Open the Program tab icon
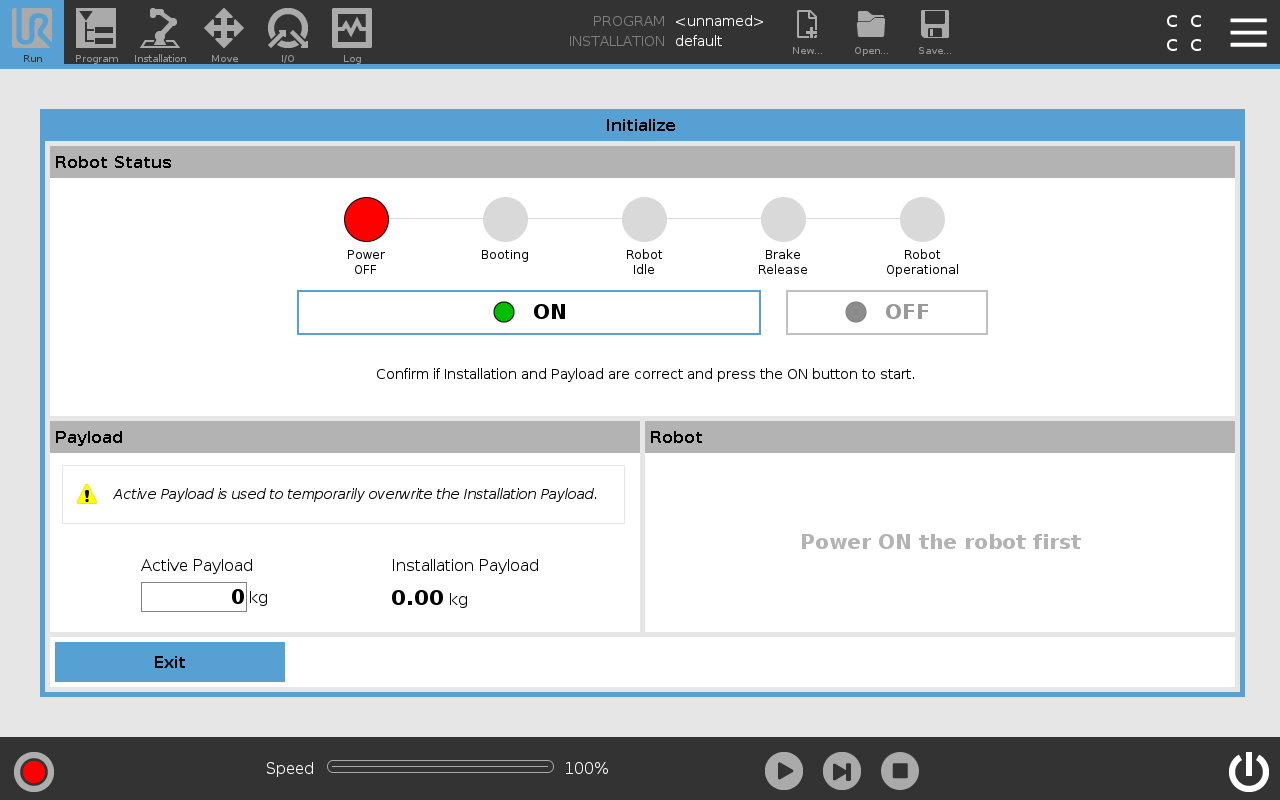The height and width of the screenshot is (800, 1280). click(x=96, y=32)
